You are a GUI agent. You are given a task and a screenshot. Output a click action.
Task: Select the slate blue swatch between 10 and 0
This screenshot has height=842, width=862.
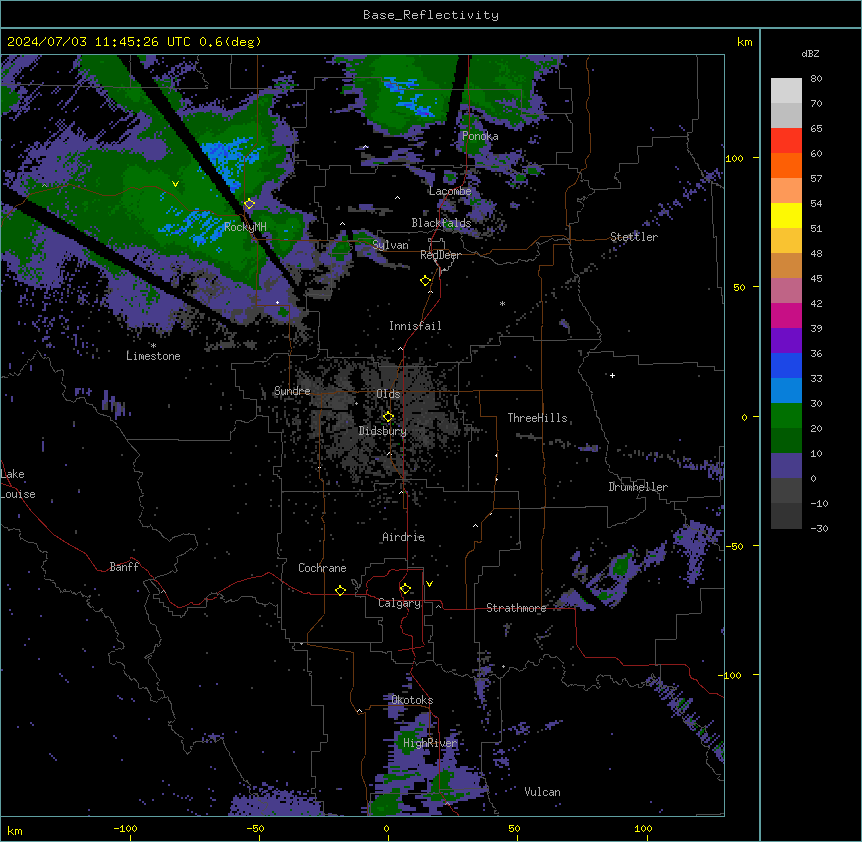pyautogui.click(x=786, y=466)
